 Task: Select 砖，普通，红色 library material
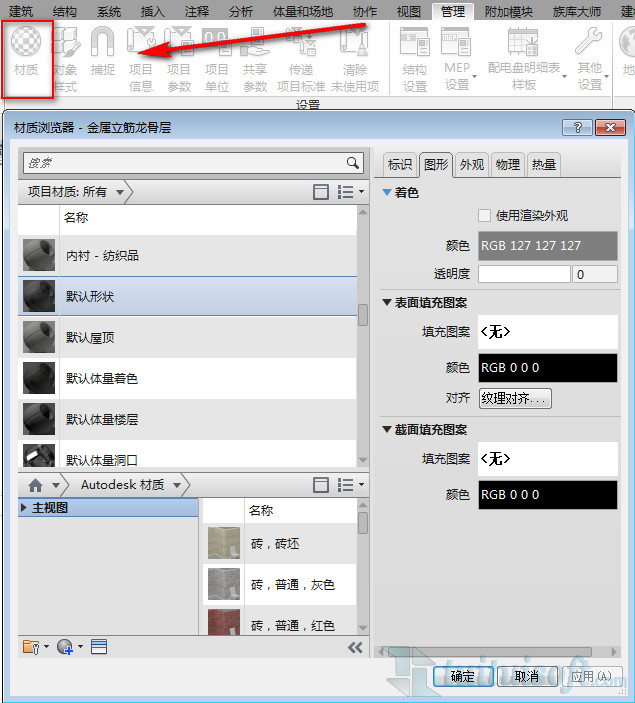(280, 622)
